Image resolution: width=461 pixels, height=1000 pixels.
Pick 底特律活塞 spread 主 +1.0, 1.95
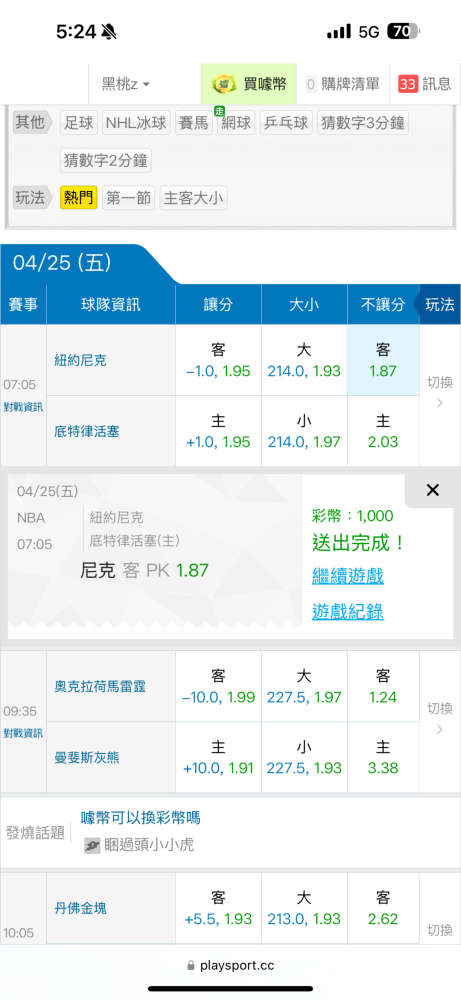point(218,432)
